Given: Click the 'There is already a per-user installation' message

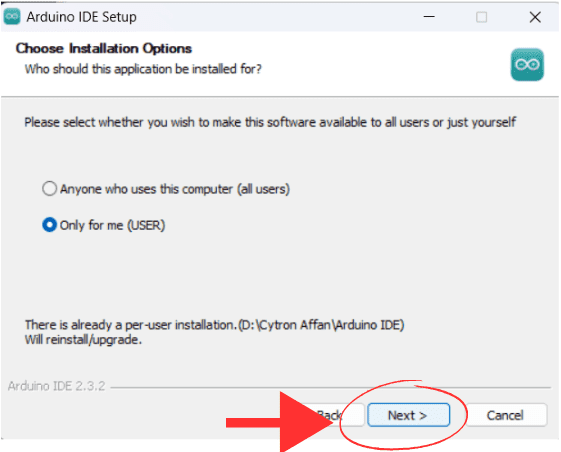Looking at the screenshot, I should tap(215, 325).
